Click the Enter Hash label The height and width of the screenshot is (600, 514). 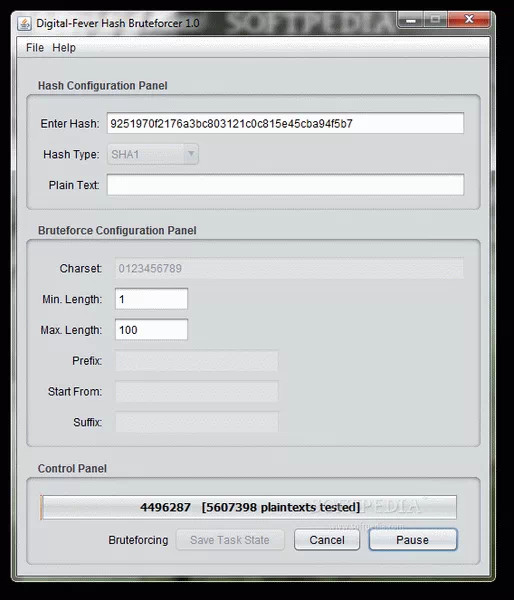tap(70, 124)
